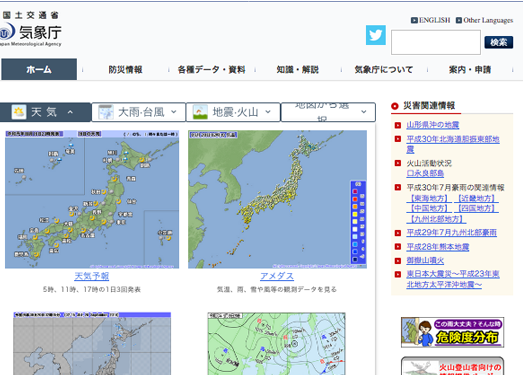Image resolution: width=523 pixels, height=375 pixels.
Task: Open the 【四国地方】 link
Action: tap(476, 209)
